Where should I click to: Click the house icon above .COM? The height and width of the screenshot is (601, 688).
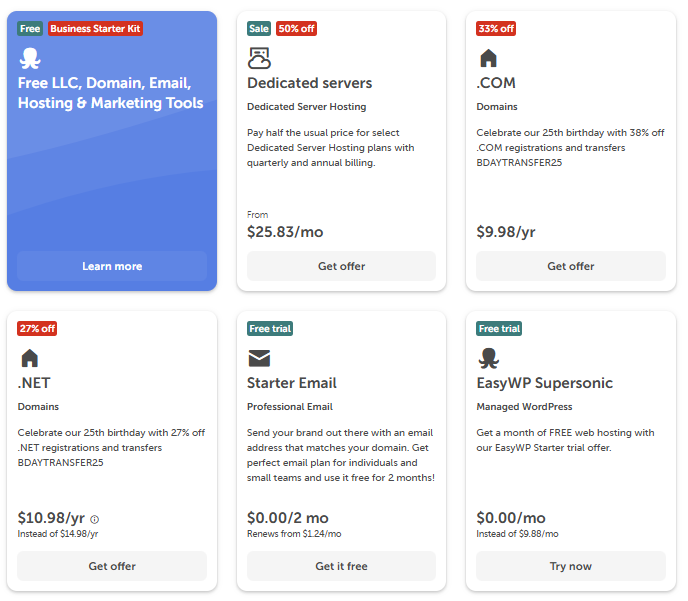point(488,58)
